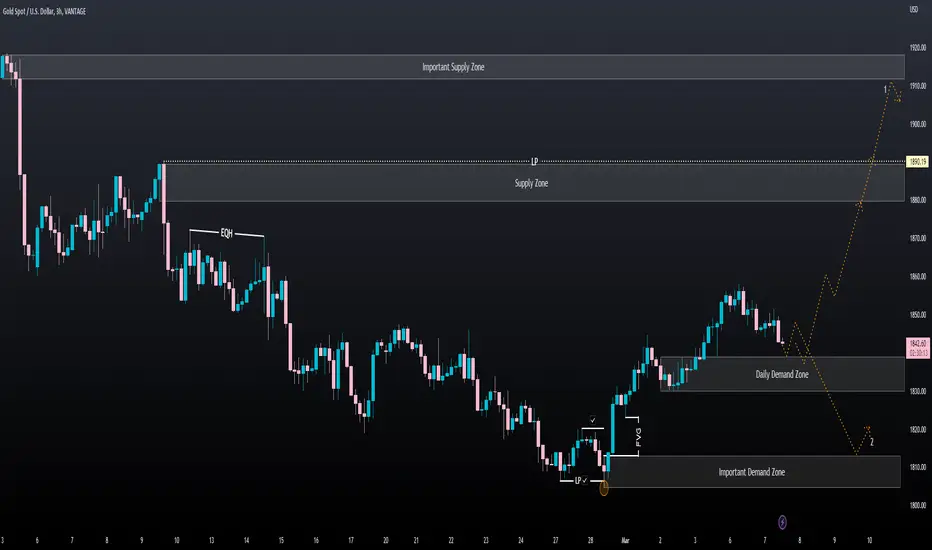Select the 1842.60 current price label
This screenshot has width=932, height=550.
coord(918,348)
